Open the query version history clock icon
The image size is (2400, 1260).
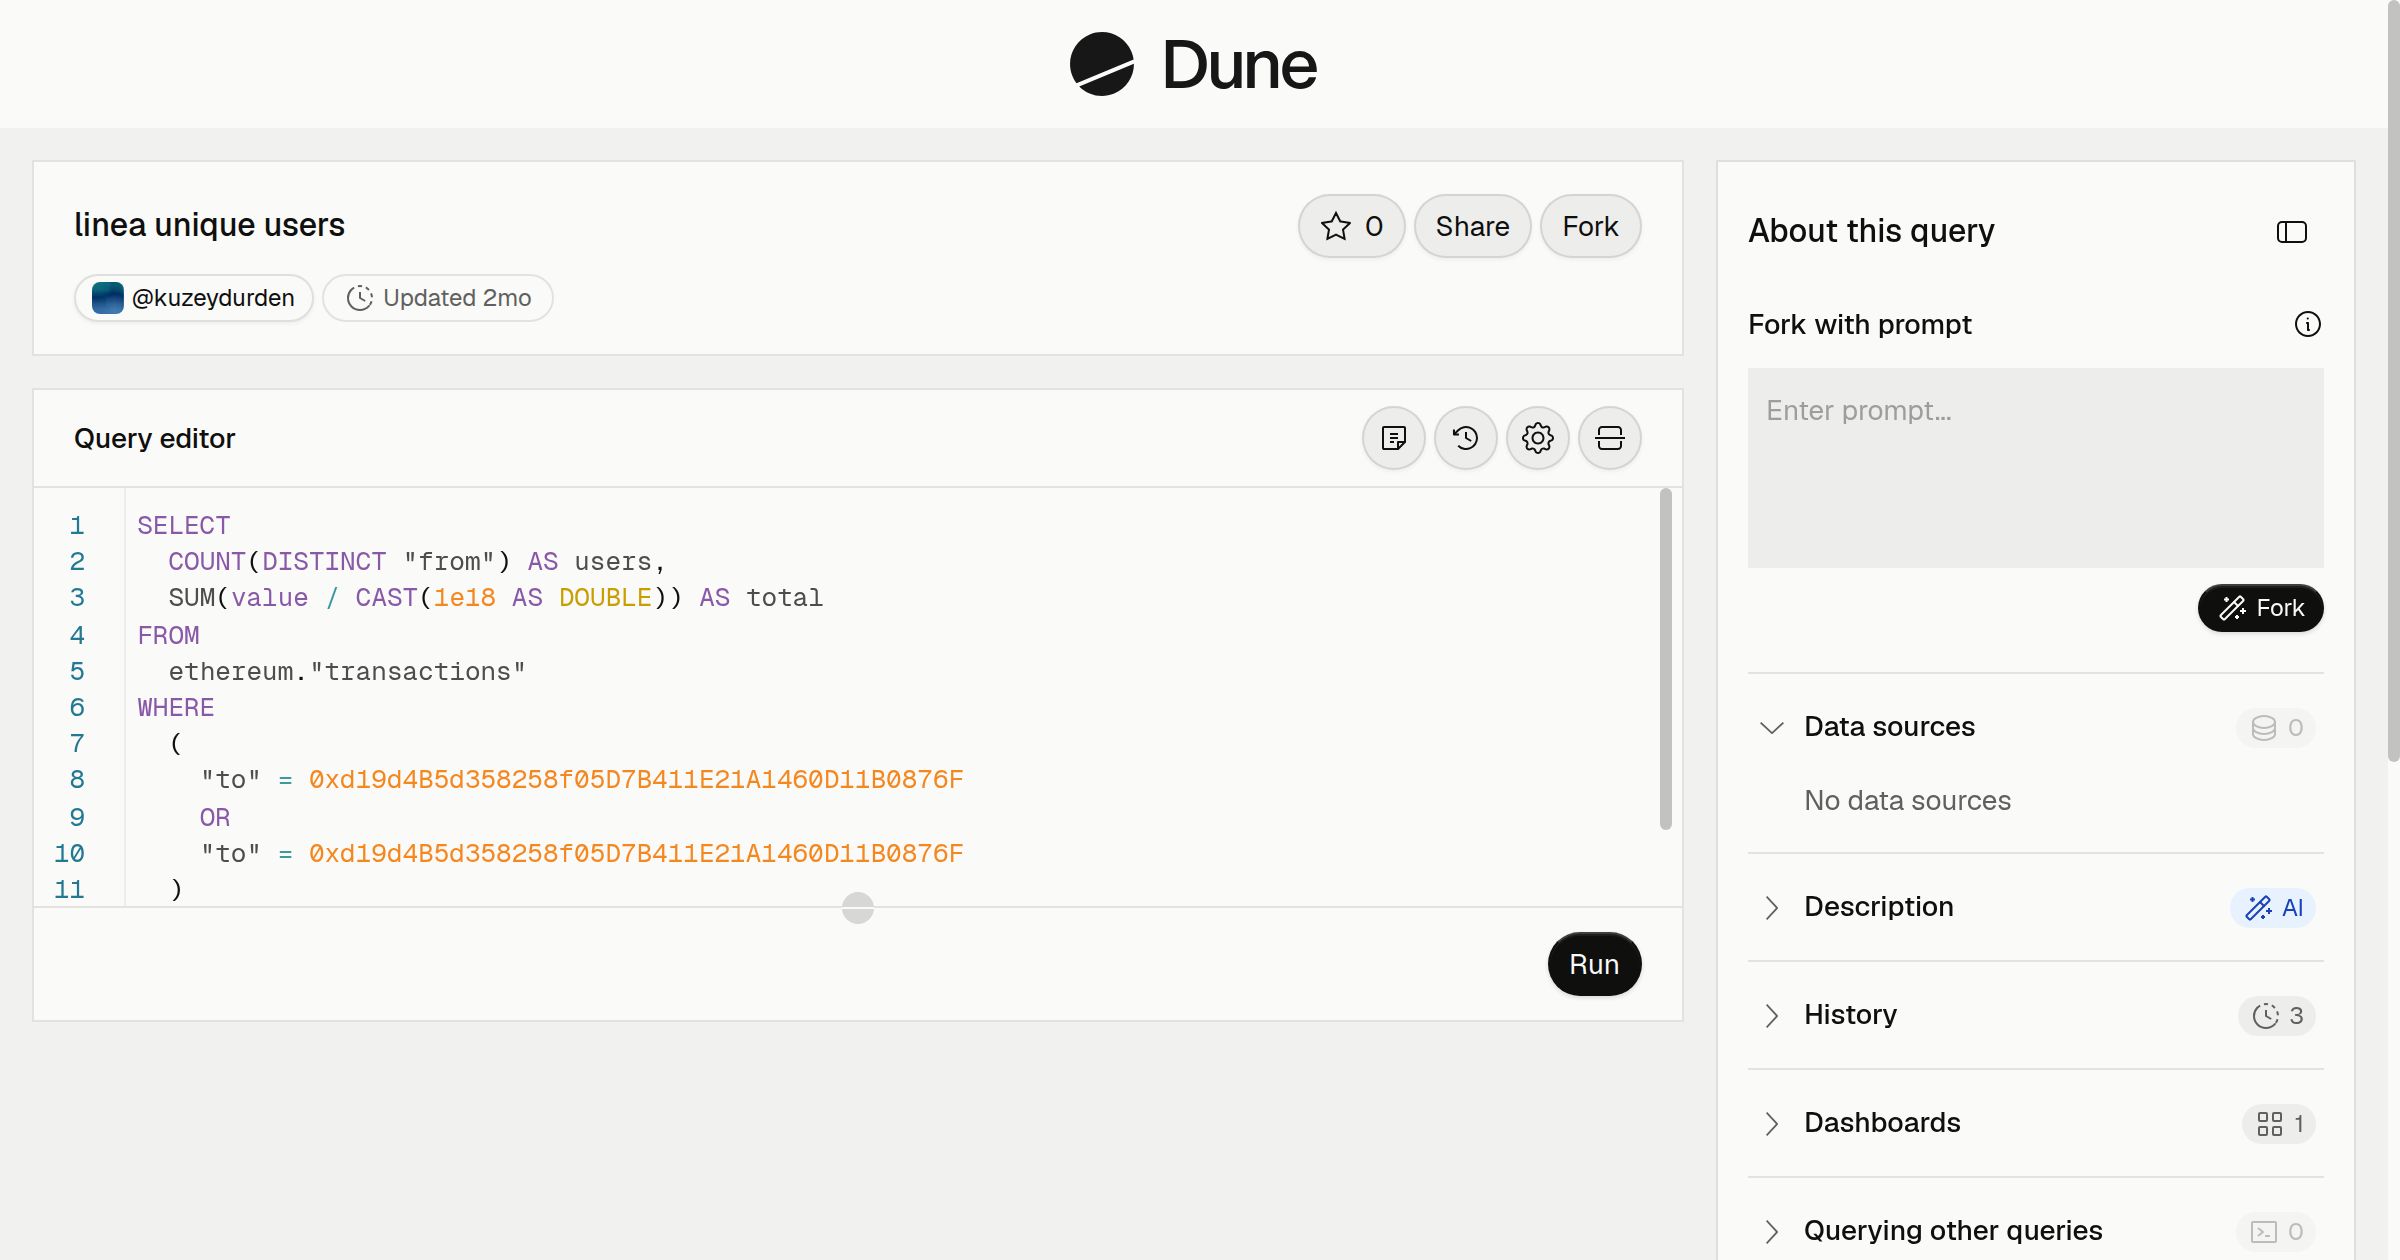[x=1465, y=438]
